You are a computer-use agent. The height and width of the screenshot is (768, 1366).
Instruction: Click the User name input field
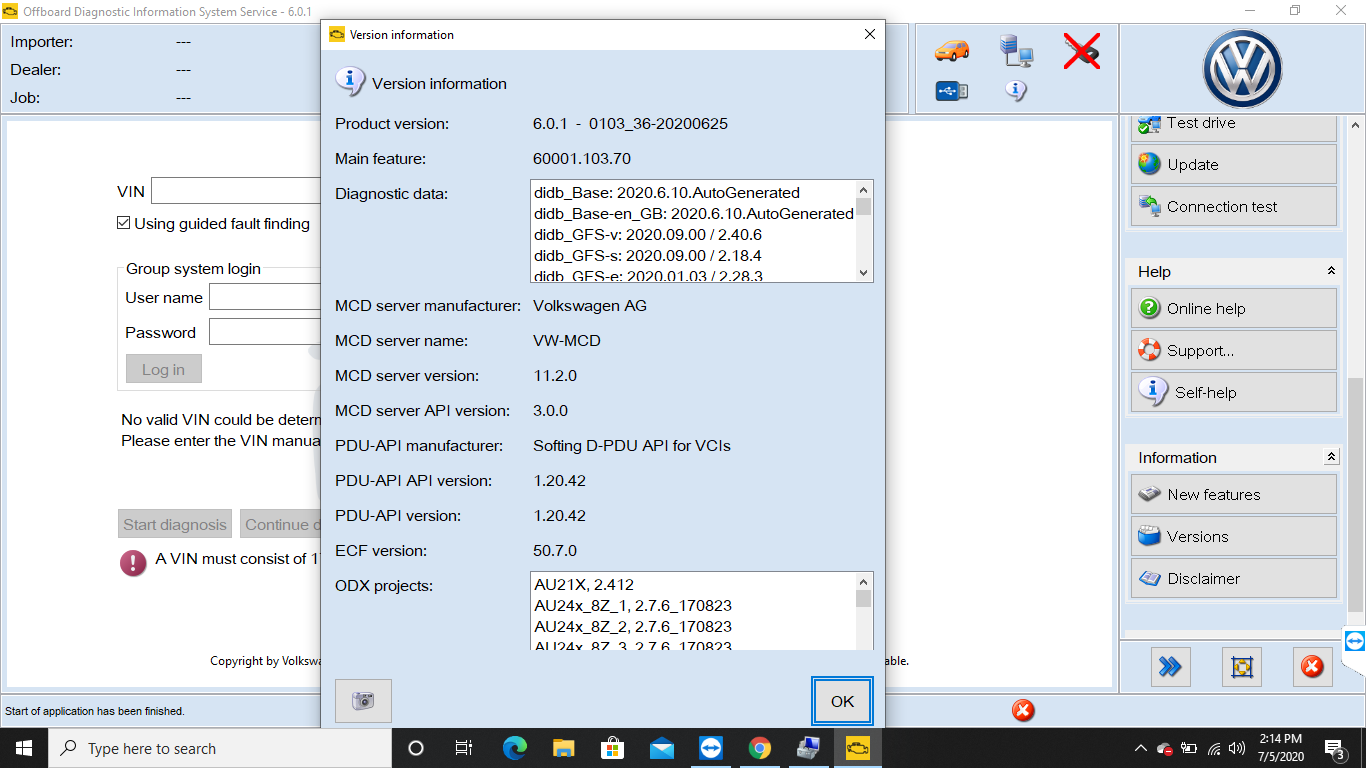265,297
